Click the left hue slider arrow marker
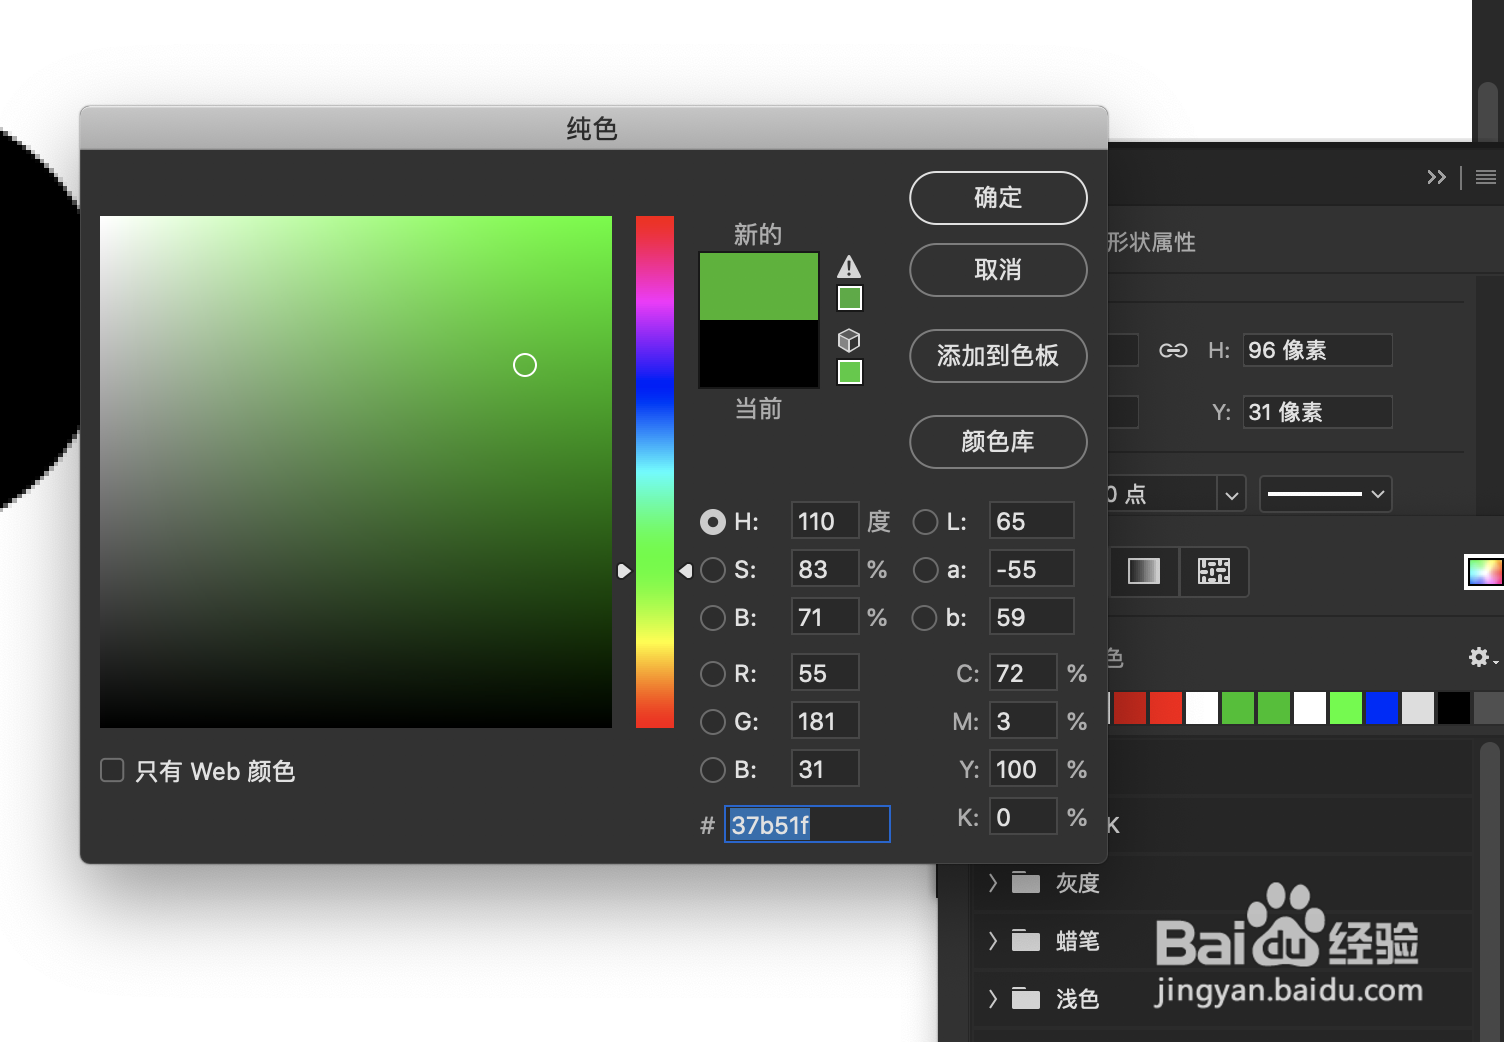The height and width of the screenshot is (1042, 1504). click(x=624, y=571)
